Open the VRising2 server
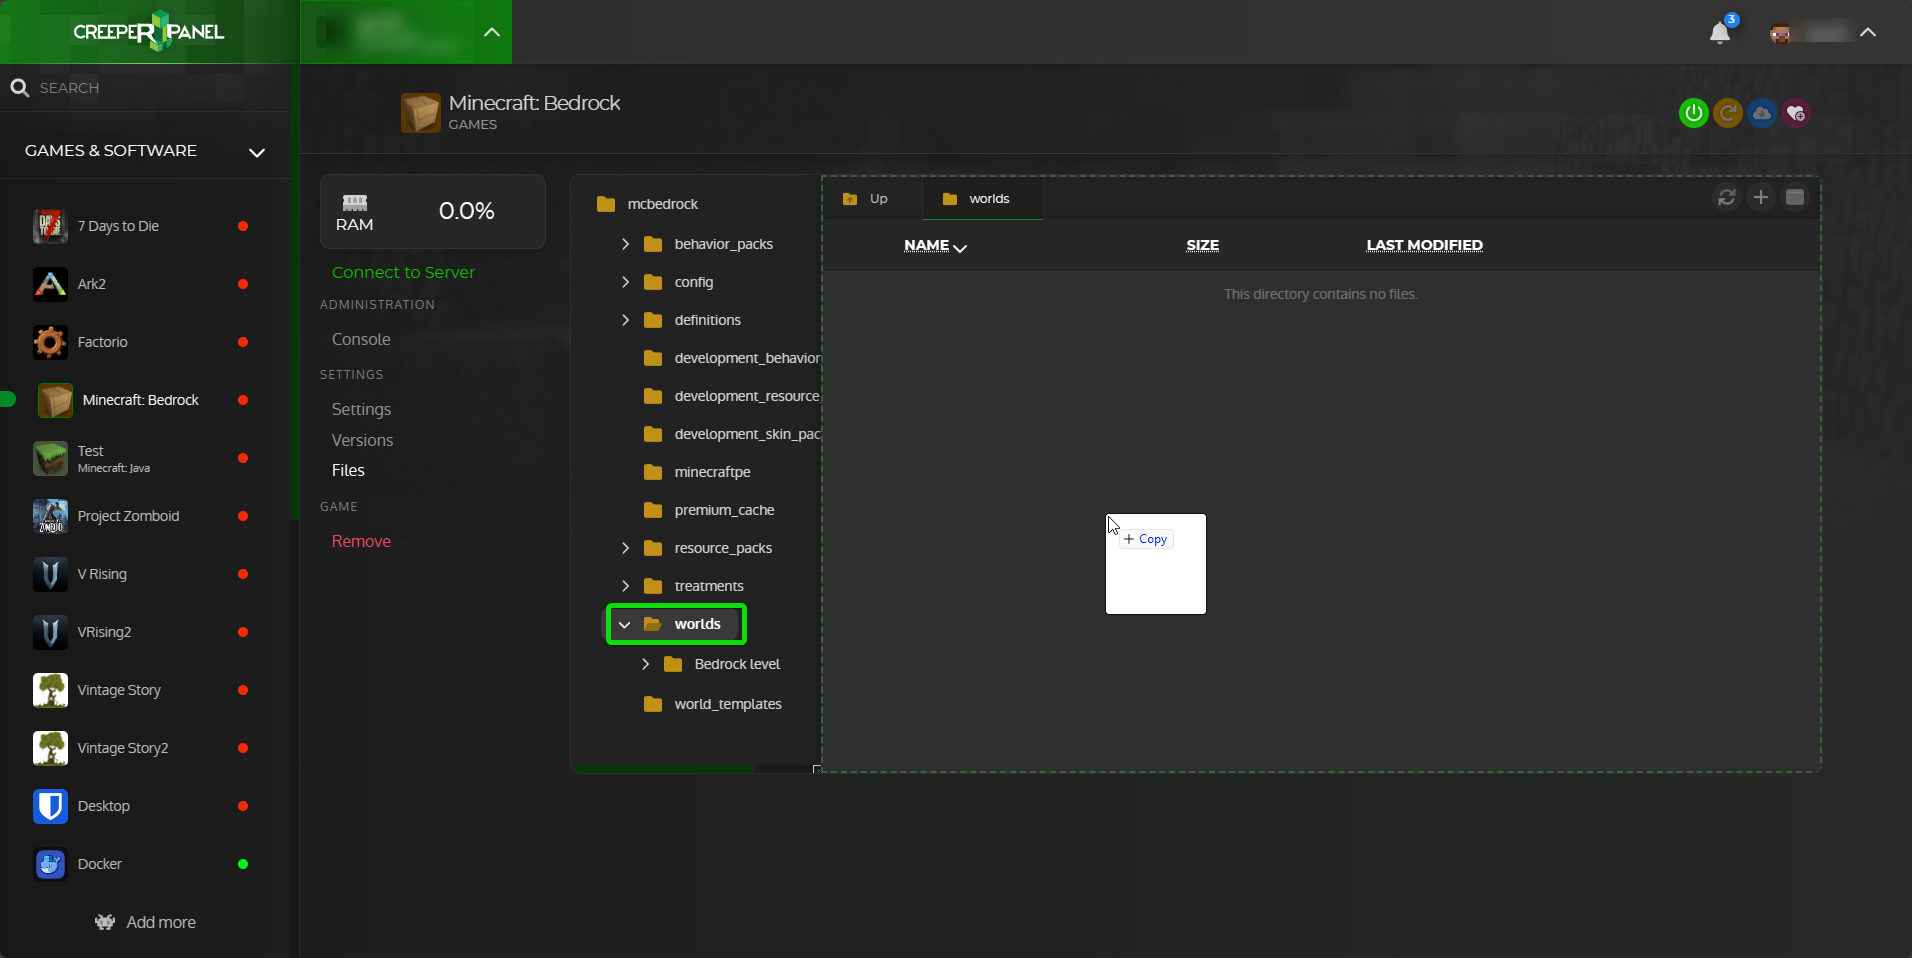 pos(140,632)
